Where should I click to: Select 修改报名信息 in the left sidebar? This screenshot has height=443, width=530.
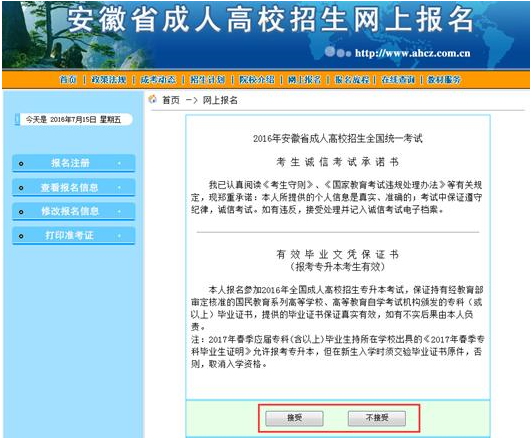[74, 212]
